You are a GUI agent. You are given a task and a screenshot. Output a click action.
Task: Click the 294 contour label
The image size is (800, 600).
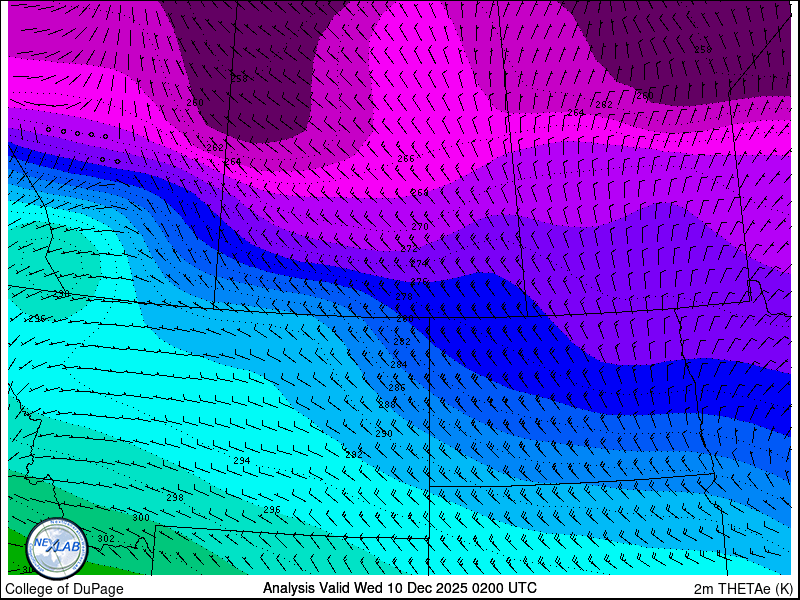click(242, 461)
